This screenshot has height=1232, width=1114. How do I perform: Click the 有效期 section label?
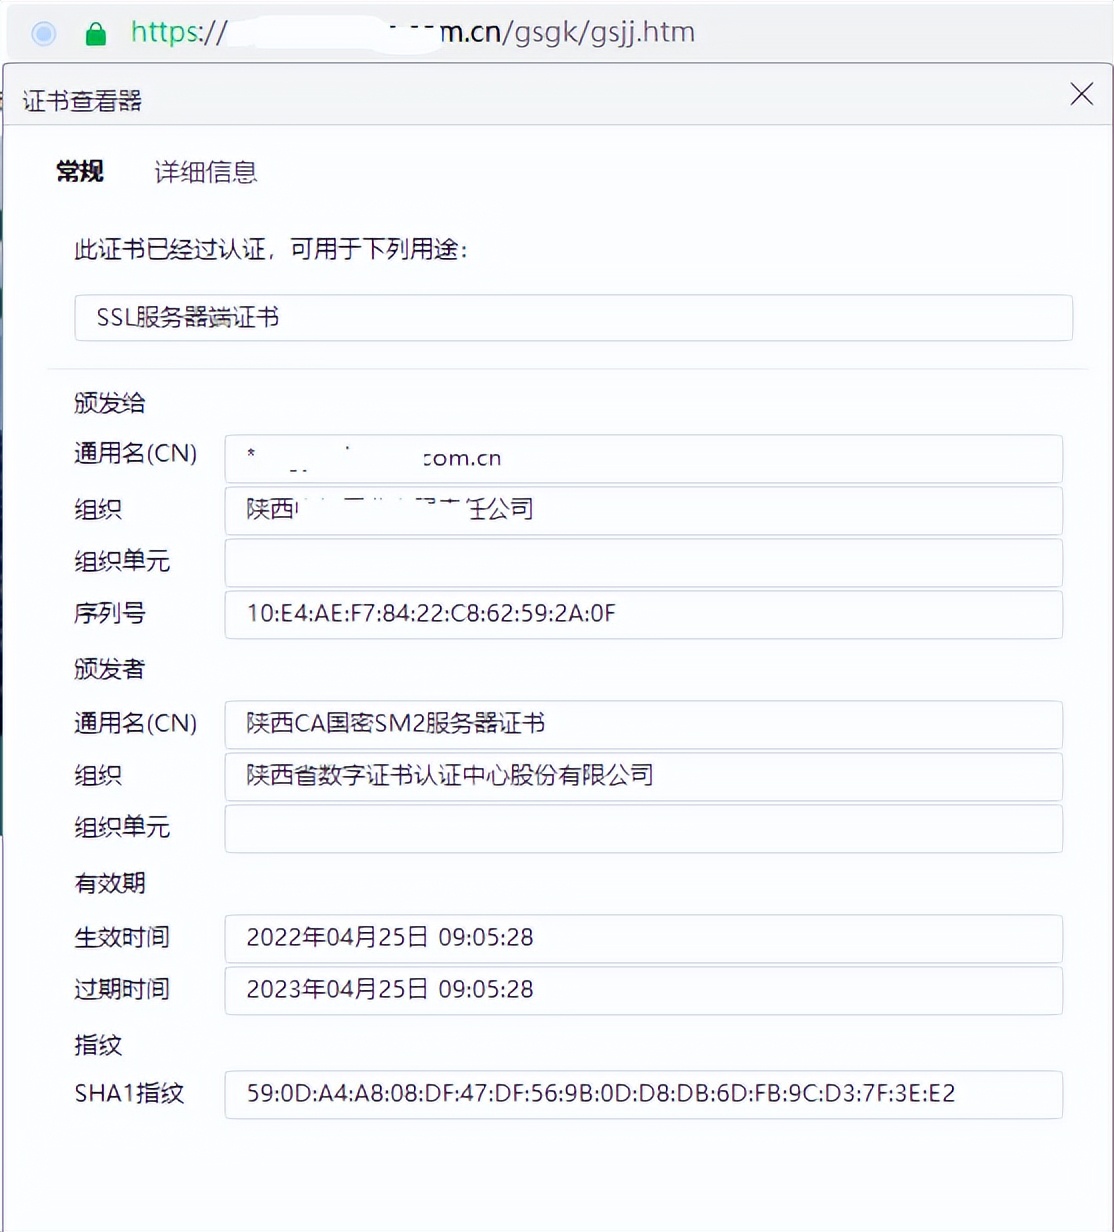click(109, 884)
